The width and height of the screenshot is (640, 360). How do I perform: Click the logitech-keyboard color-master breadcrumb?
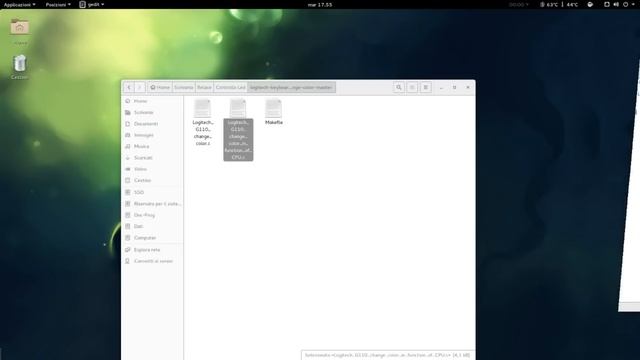[291, 87]
